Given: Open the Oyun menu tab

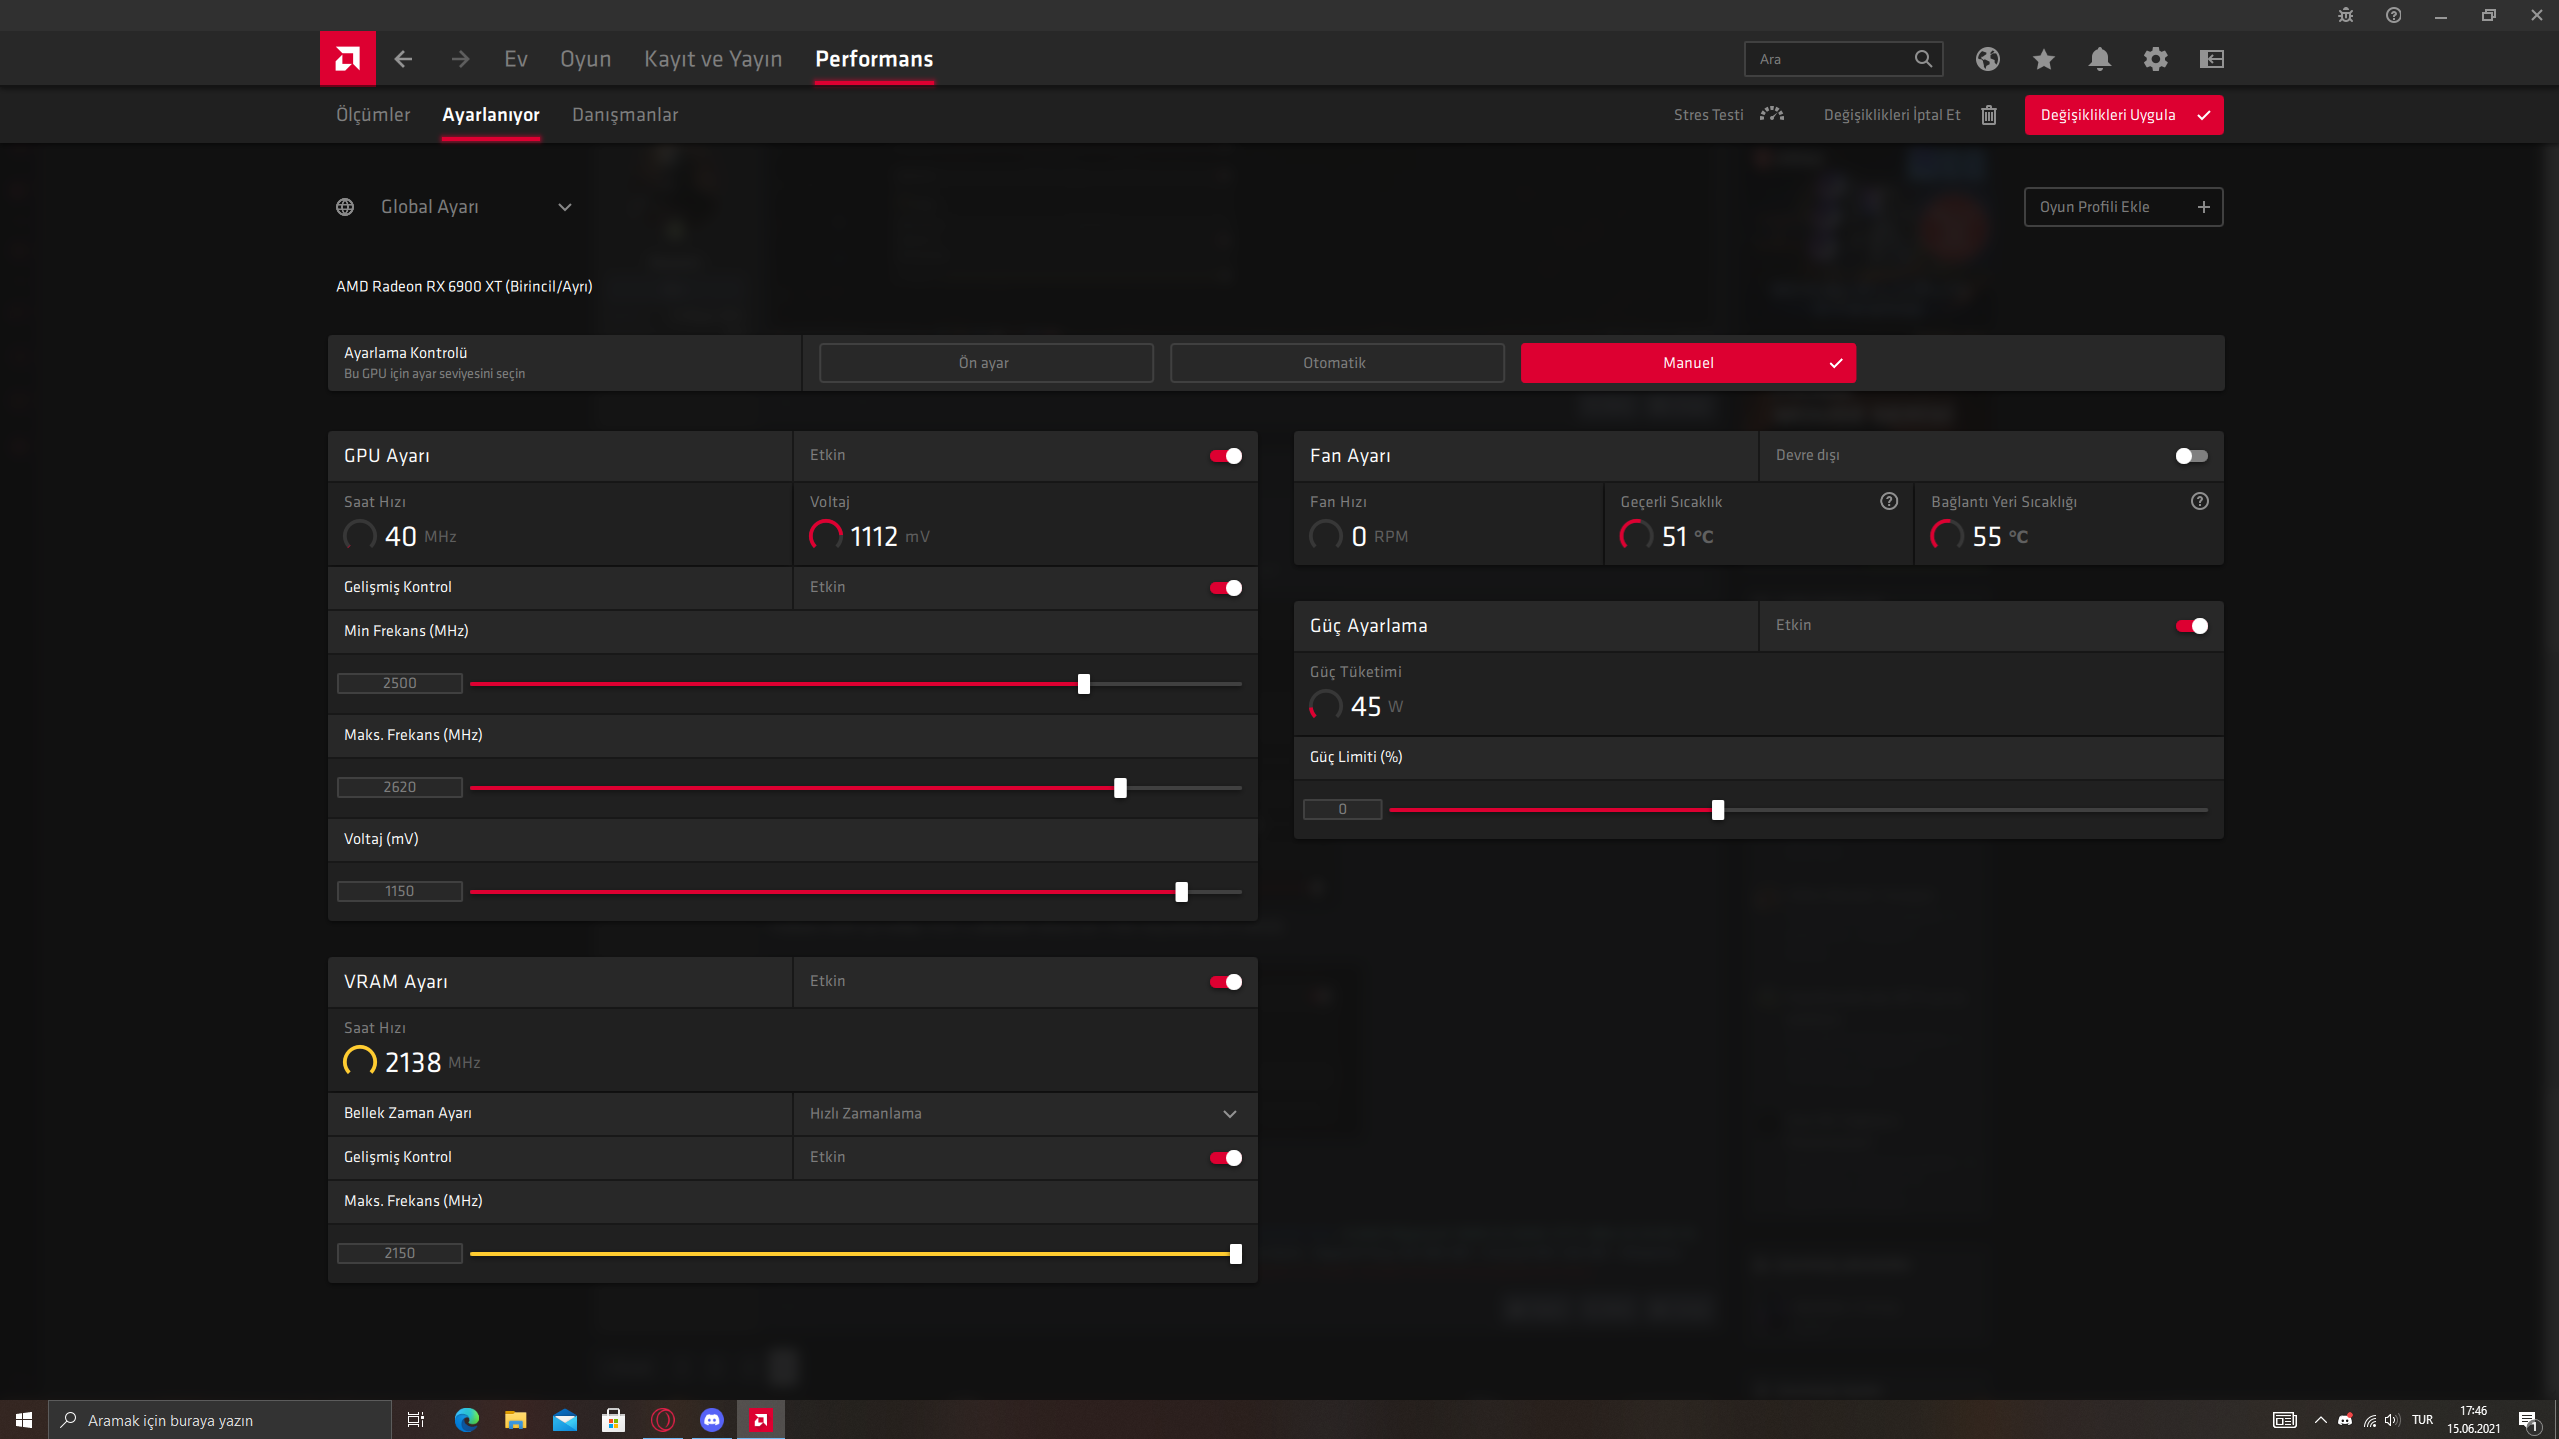Looking at the screenshot, I should click(x=585, y=59).
